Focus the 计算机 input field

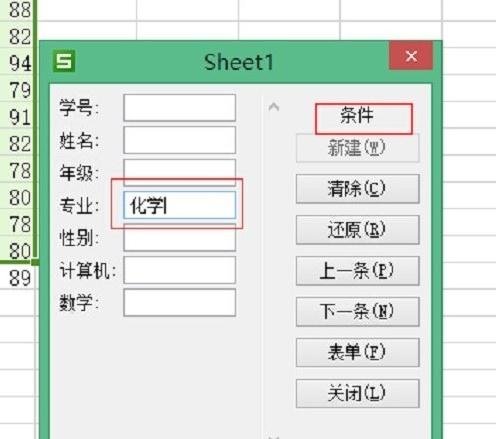(x=180, y=270)
